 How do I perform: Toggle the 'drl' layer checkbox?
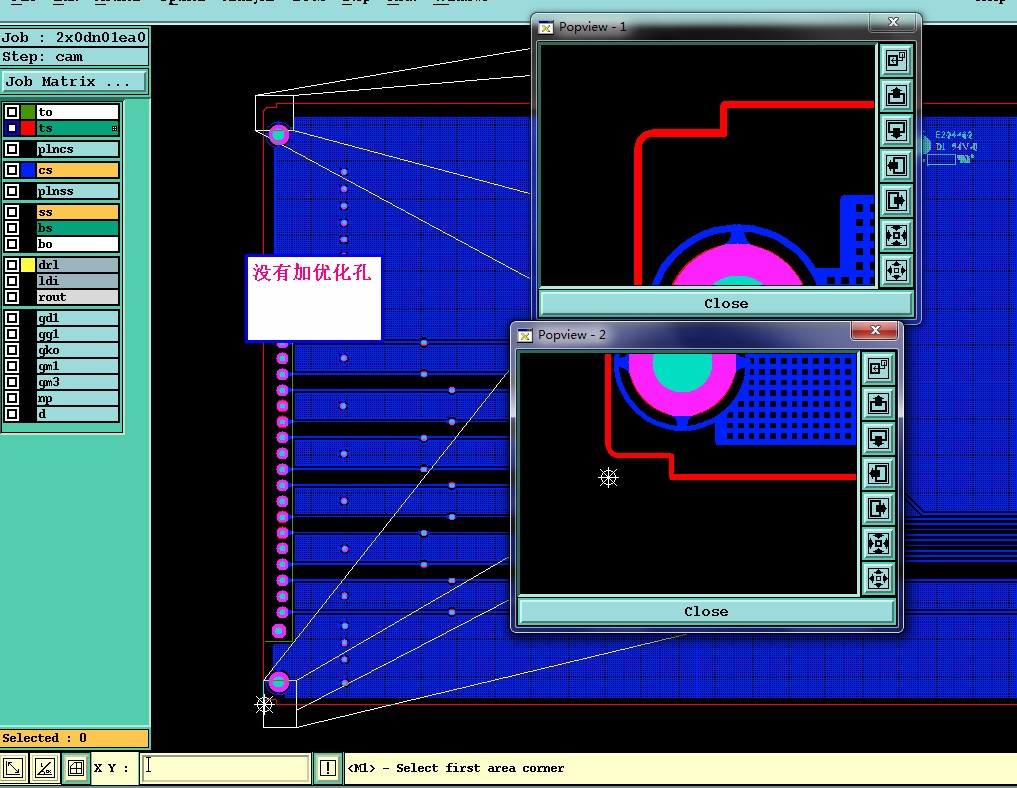pos(12,265)
